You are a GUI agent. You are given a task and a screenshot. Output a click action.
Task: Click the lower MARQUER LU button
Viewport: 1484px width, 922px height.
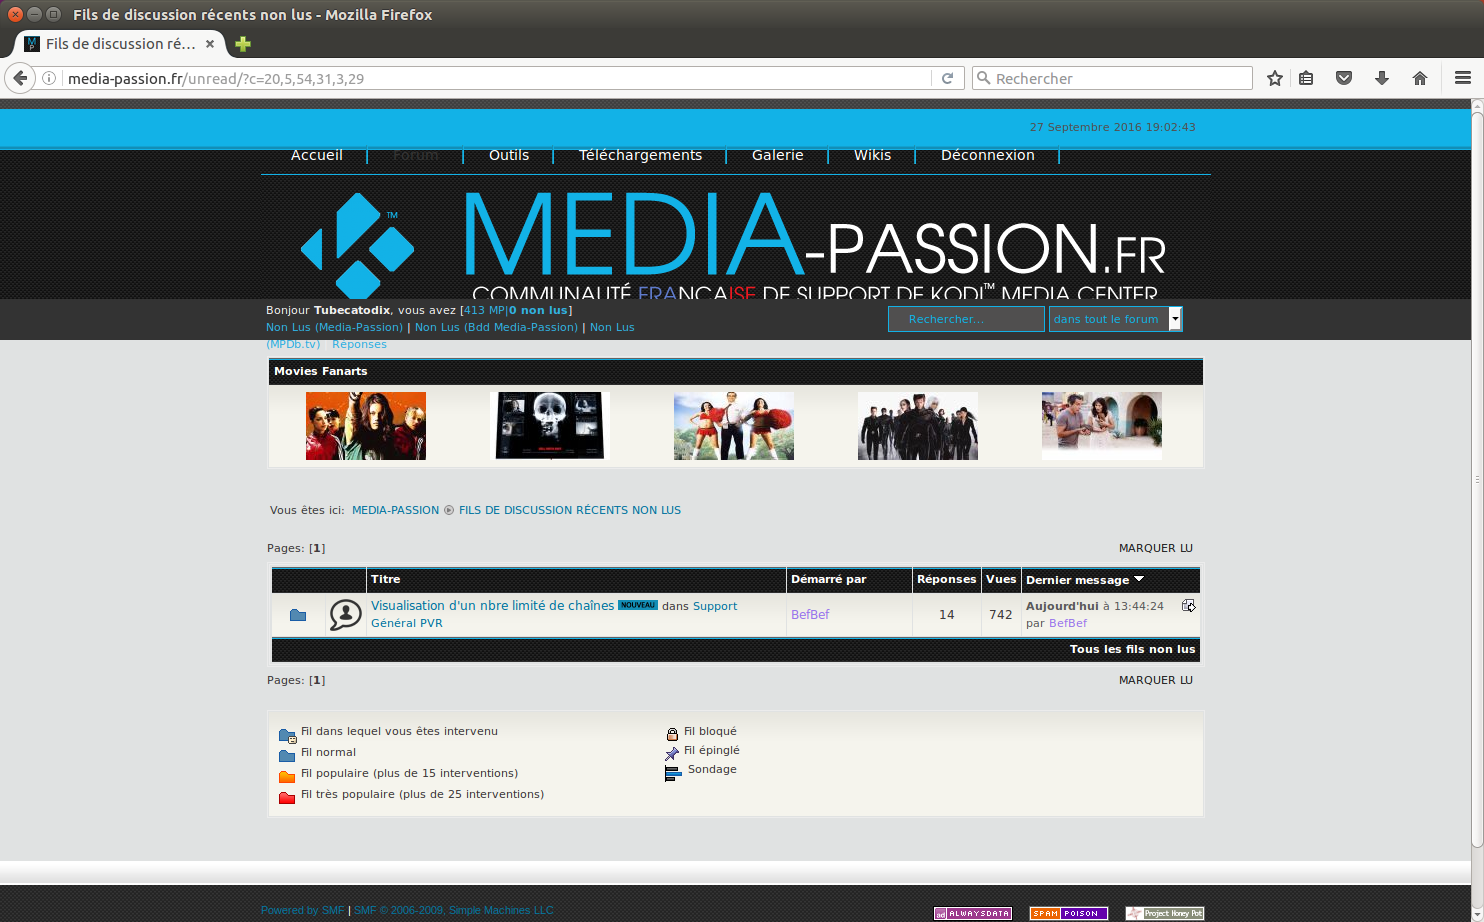click(1156, 680)
